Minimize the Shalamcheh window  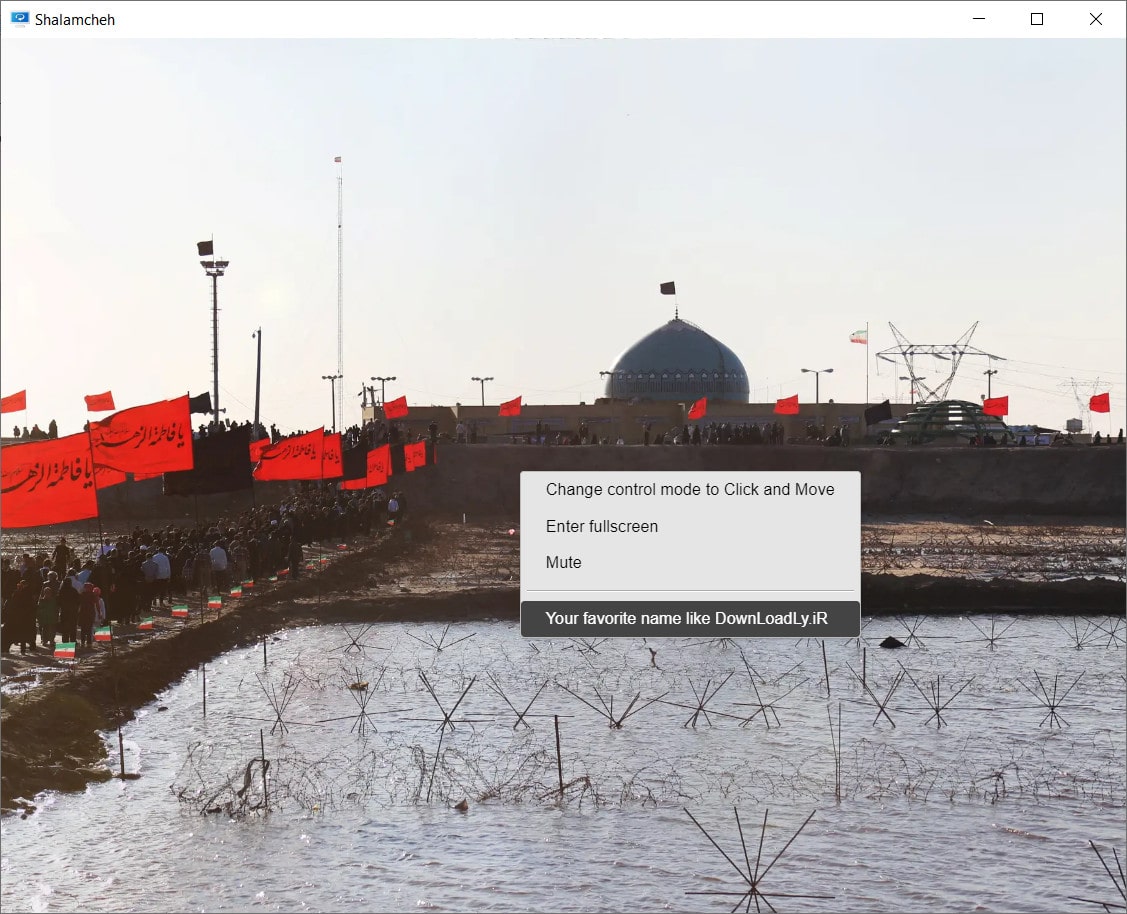tap(979, 19)
